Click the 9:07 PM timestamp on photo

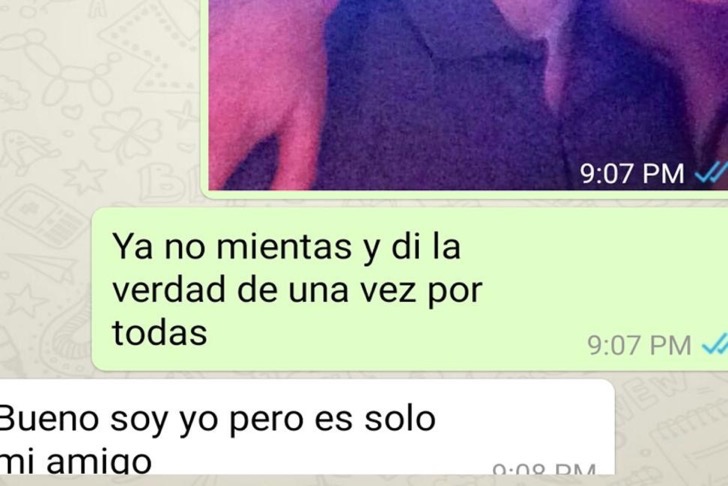[x=632, y=174]
